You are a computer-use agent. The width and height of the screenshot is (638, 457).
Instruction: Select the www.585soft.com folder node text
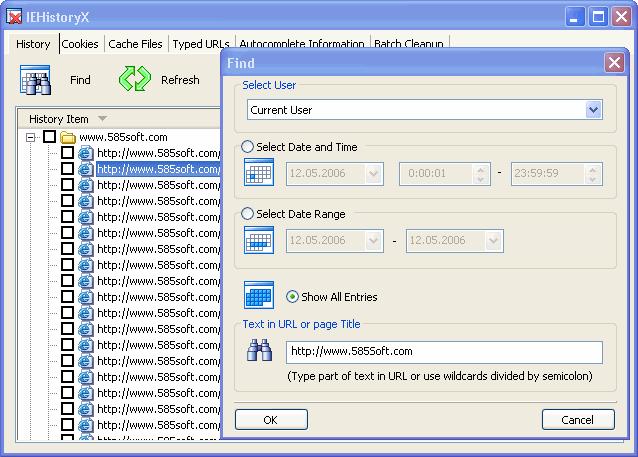coord(123,137)
